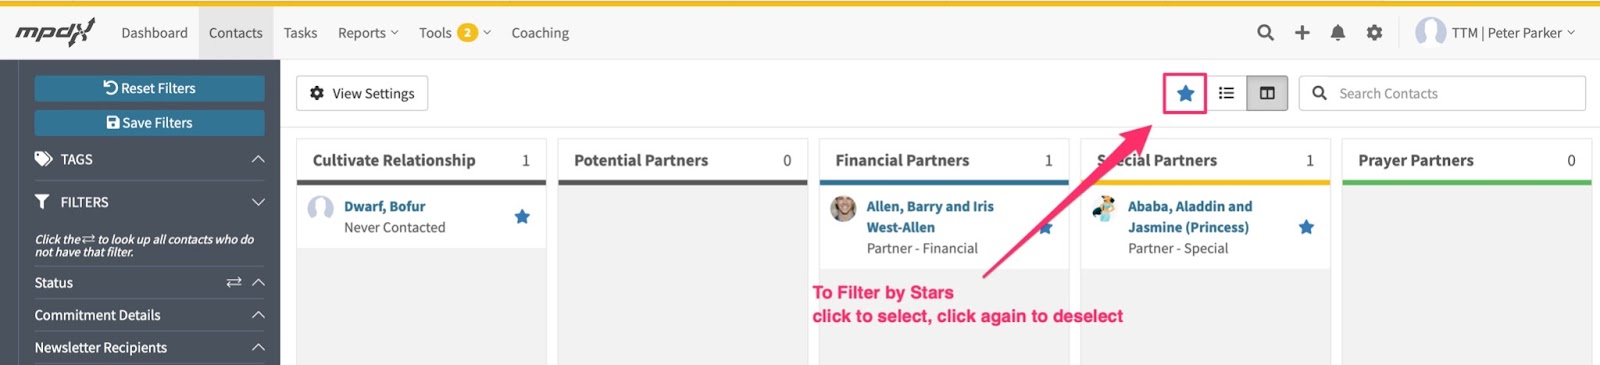Viewport: 1600px width, 365px height.
Task: Click Bofur Dwarf's avatar
Action: click(321, 208)
